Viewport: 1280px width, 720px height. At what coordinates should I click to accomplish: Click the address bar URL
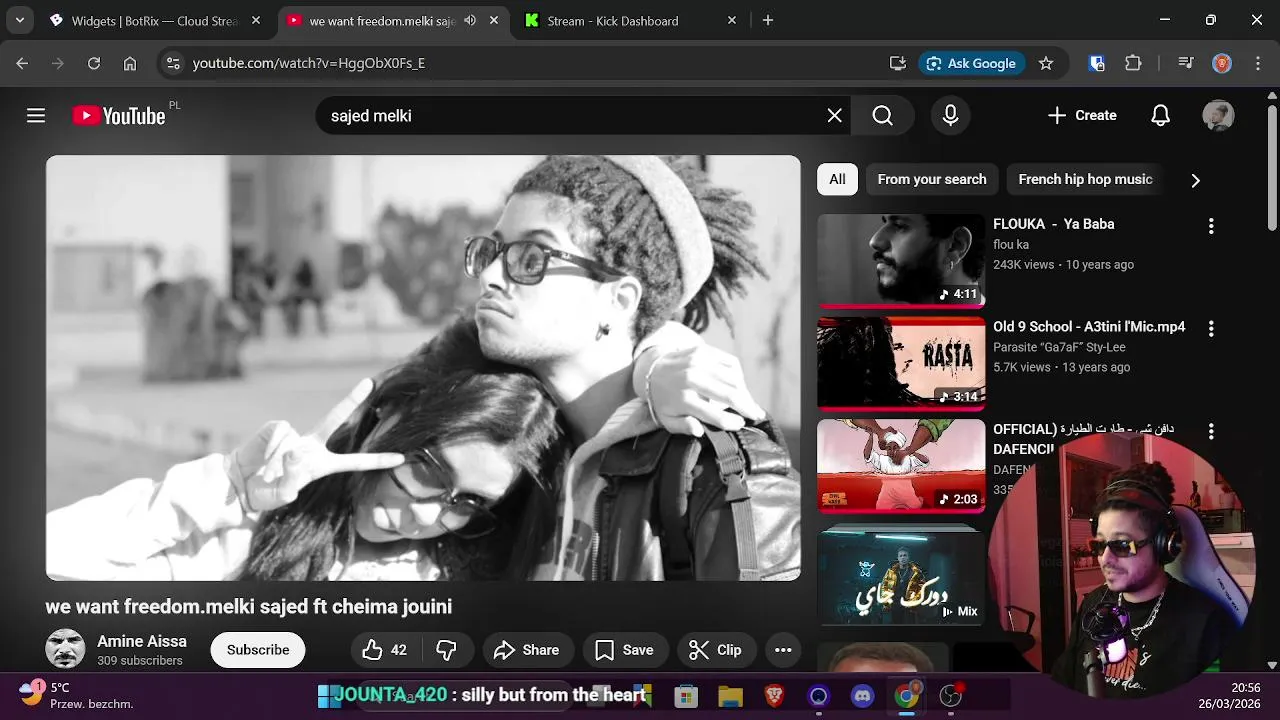(309, 63)
